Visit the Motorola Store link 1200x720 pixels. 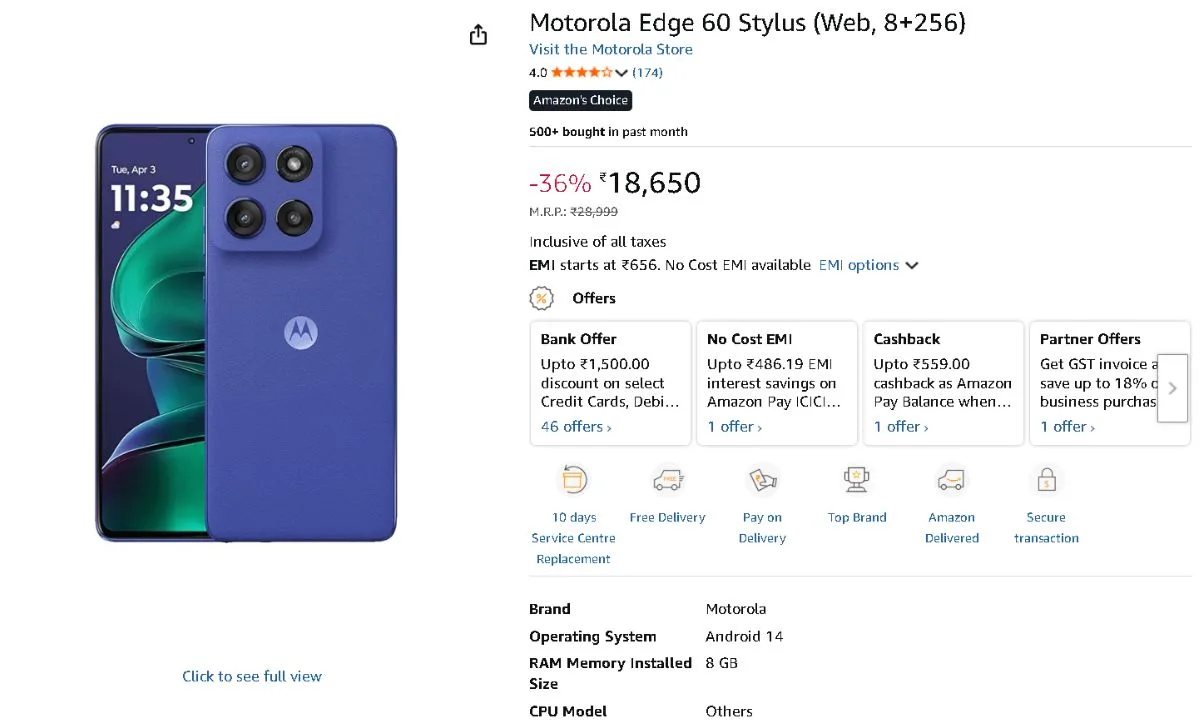610,49
